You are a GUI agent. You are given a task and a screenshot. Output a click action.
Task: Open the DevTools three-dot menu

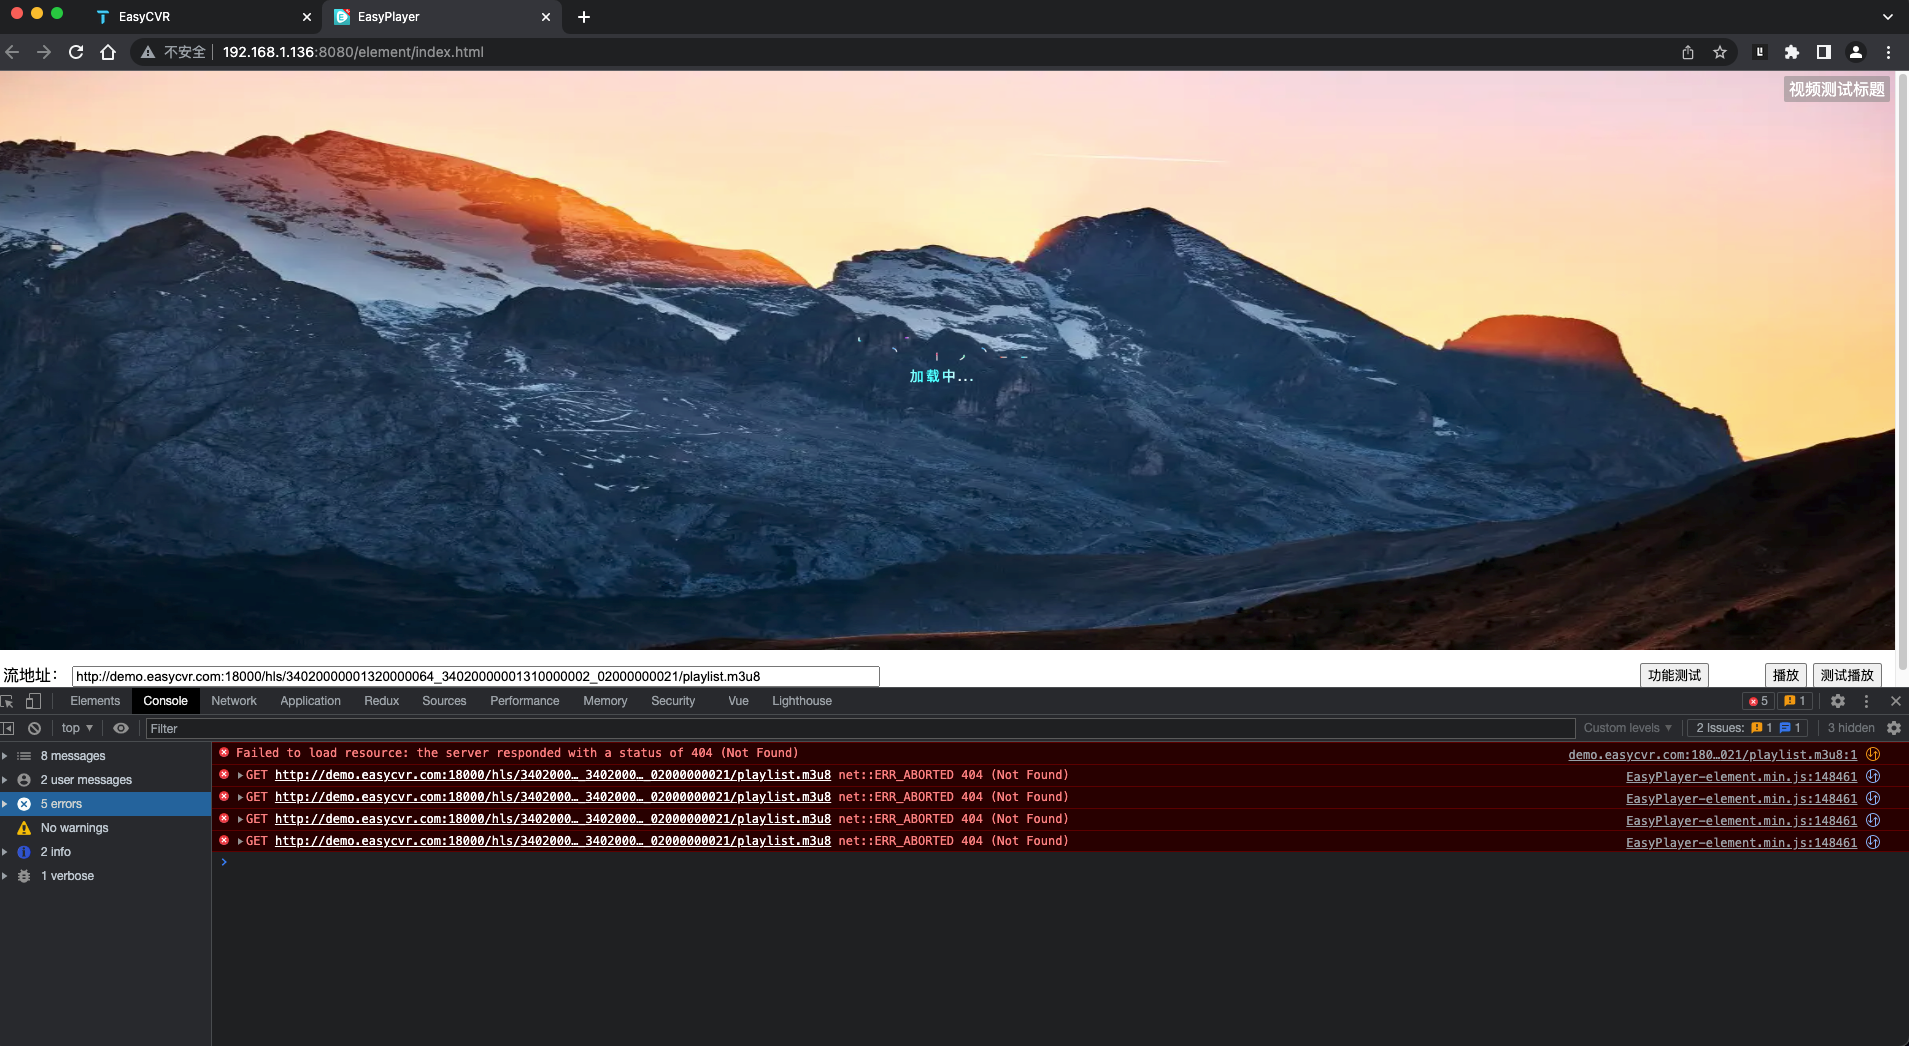pyautogui.click(x=1868, y=700)
